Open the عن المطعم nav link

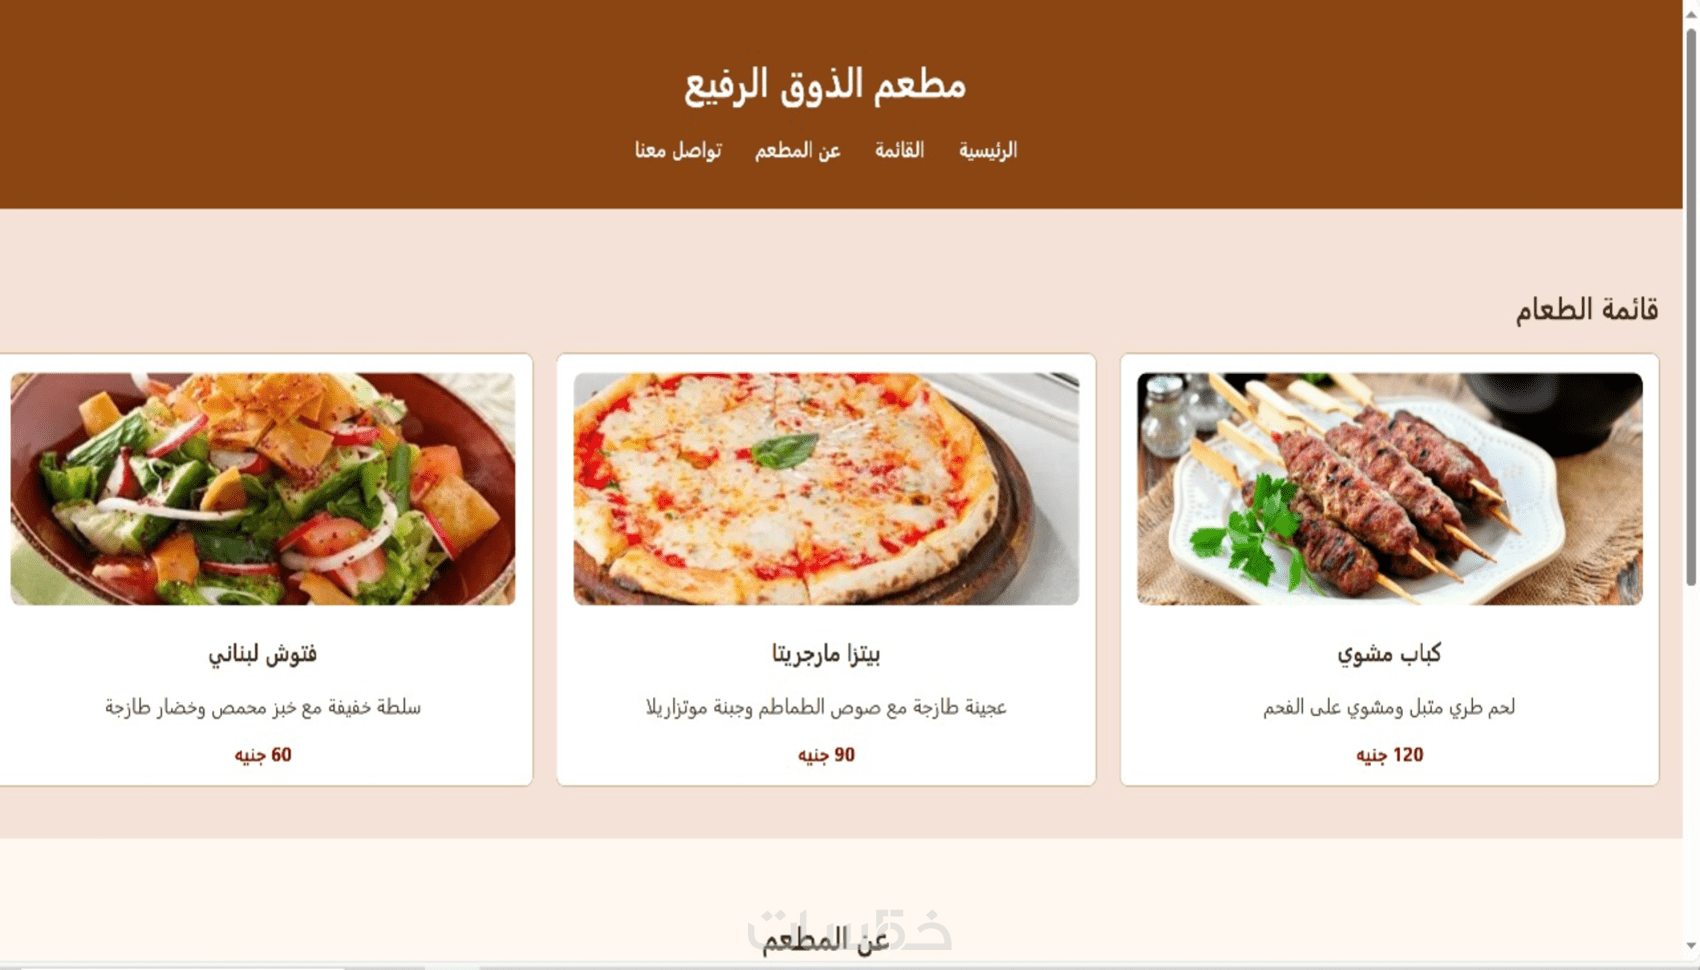(797, 150)
